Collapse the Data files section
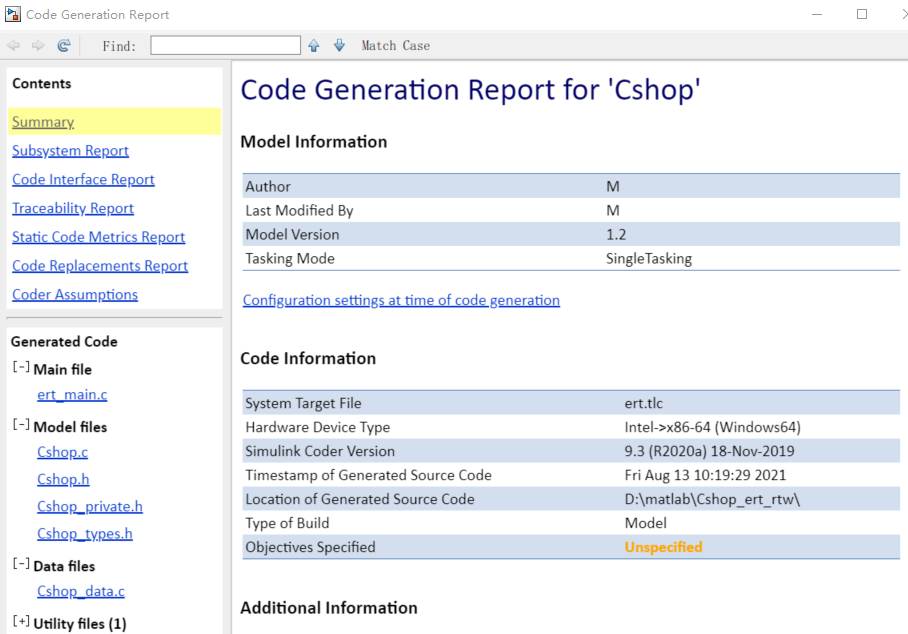Screen dimensions: 908x634 coord(21,565)
